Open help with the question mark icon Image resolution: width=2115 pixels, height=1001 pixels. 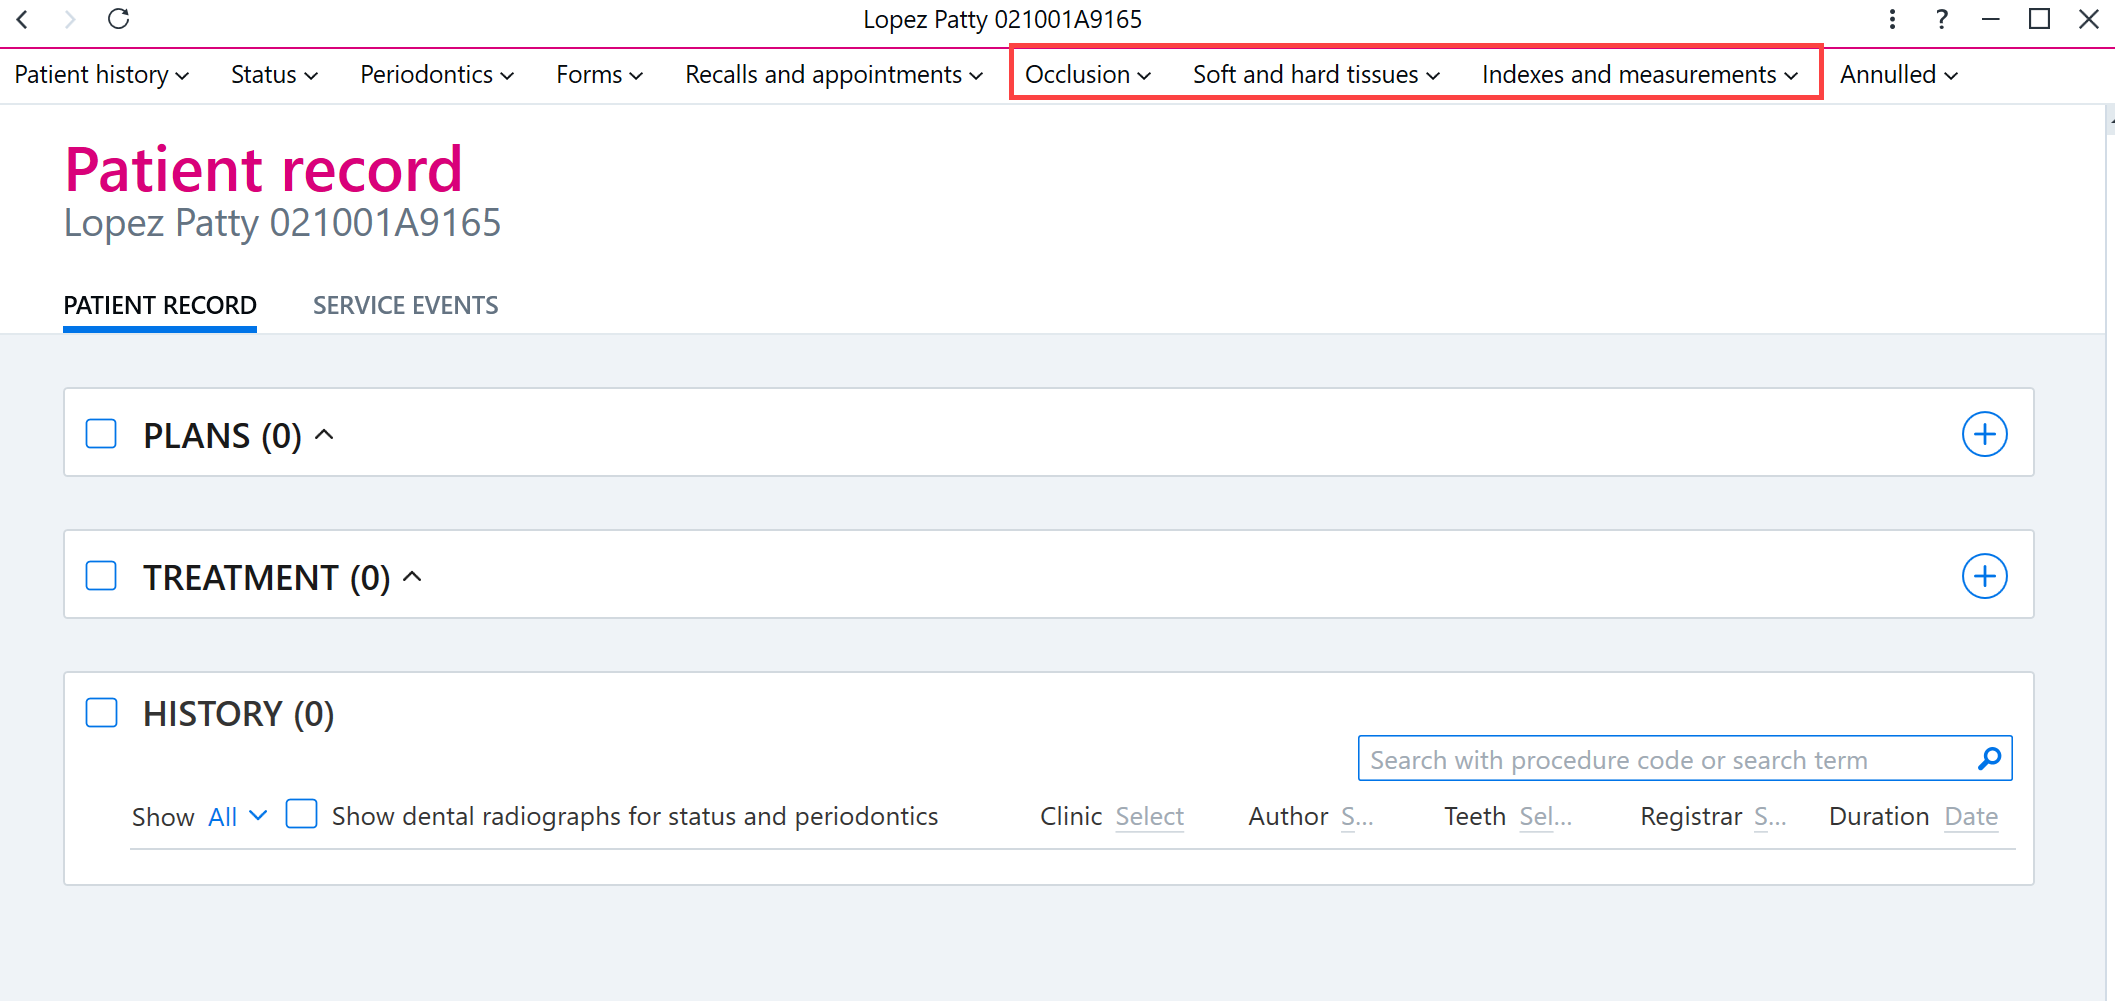coord(1941,19)
